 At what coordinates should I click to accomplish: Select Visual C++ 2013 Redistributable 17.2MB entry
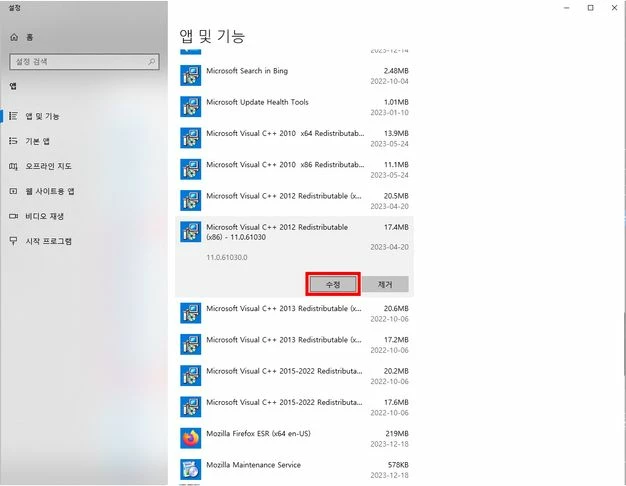(294, 344)
